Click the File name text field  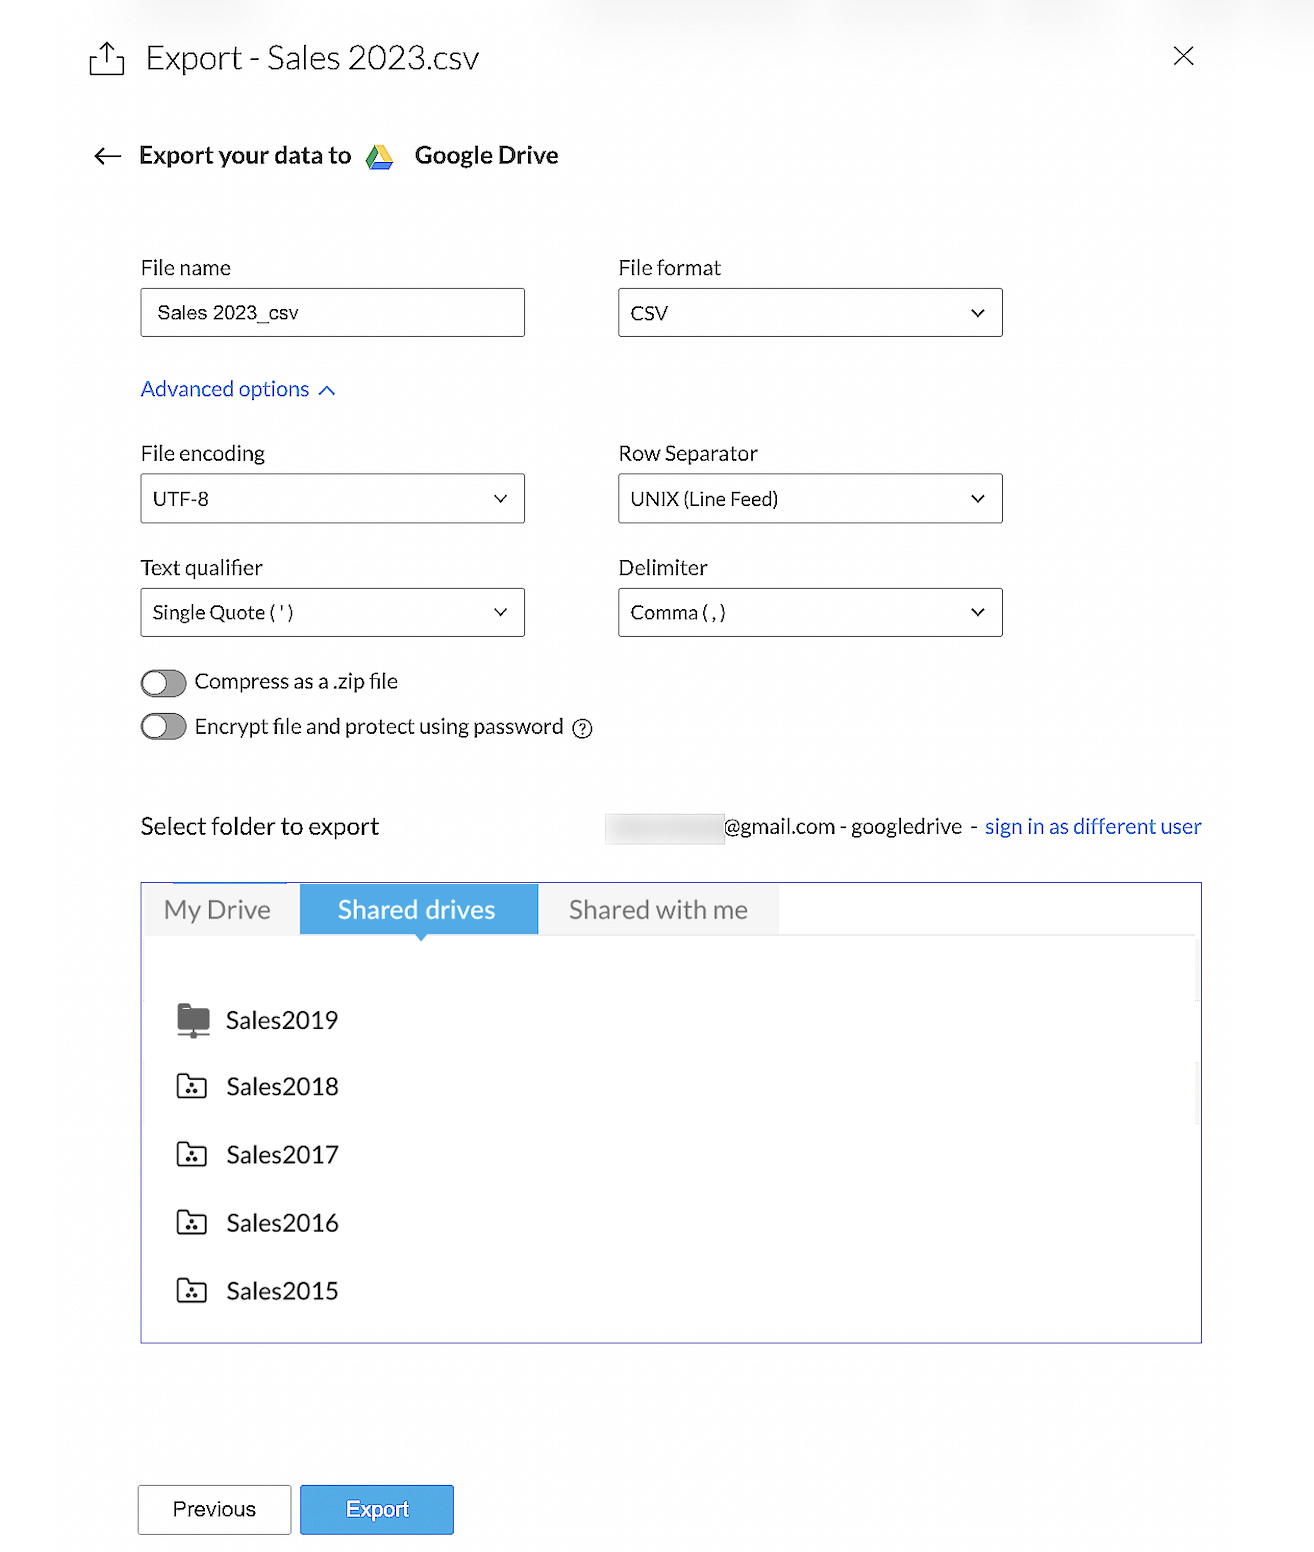tap(332, 313)
